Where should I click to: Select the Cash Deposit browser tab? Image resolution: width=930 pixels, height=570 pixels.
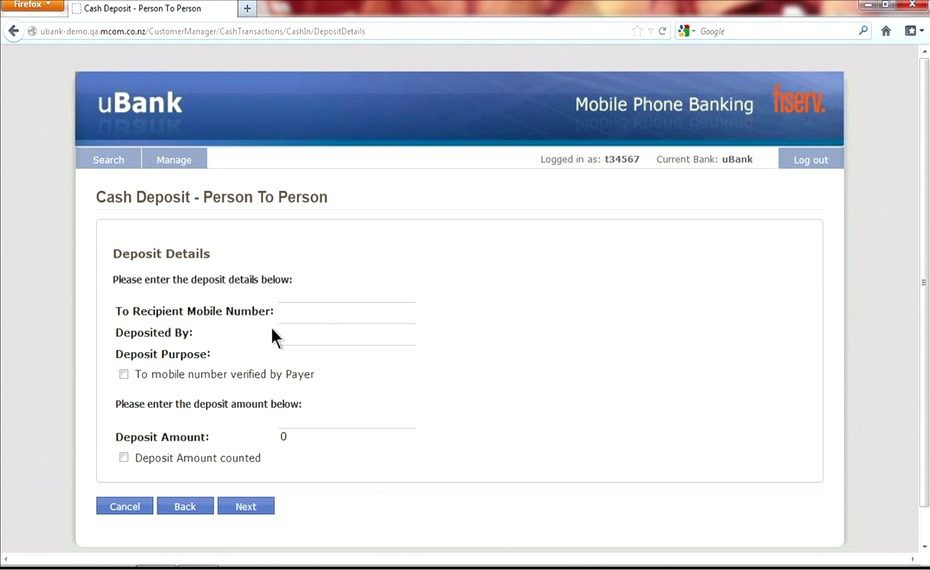tap(151, 8)
